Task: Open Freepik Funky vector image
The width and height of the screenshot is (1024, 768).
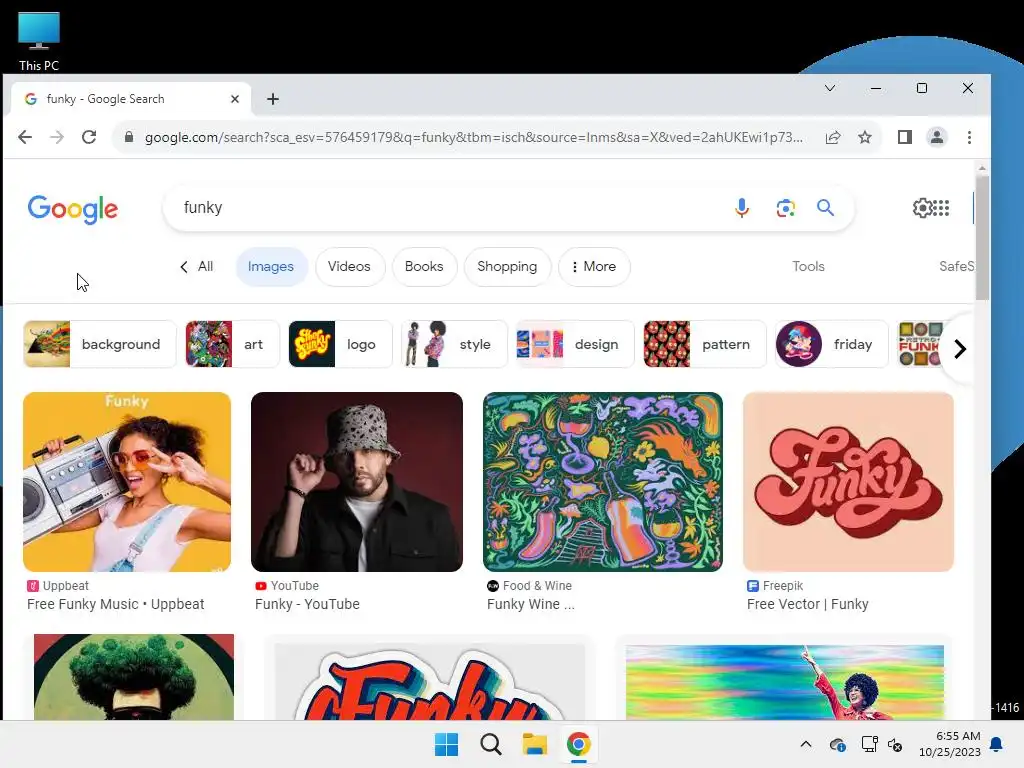Action: pos(848,482)
